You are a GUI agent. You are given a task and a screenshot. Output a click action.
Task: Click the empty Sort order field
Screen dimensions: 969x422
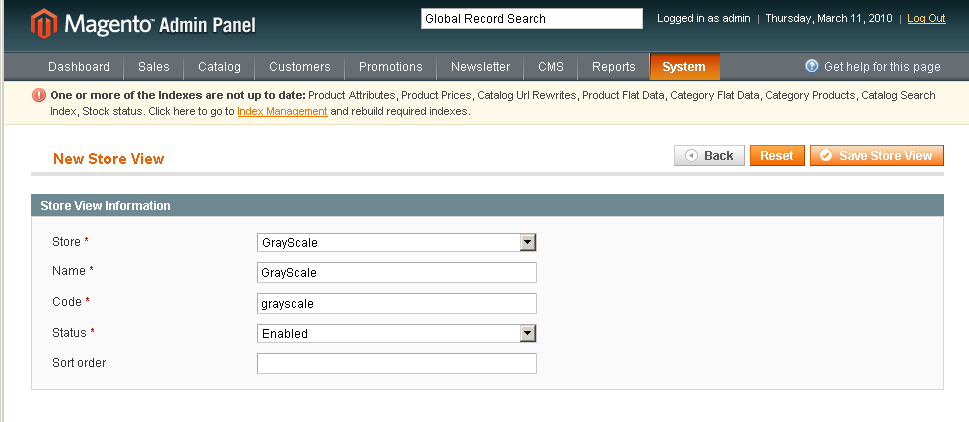coord(397,363)
